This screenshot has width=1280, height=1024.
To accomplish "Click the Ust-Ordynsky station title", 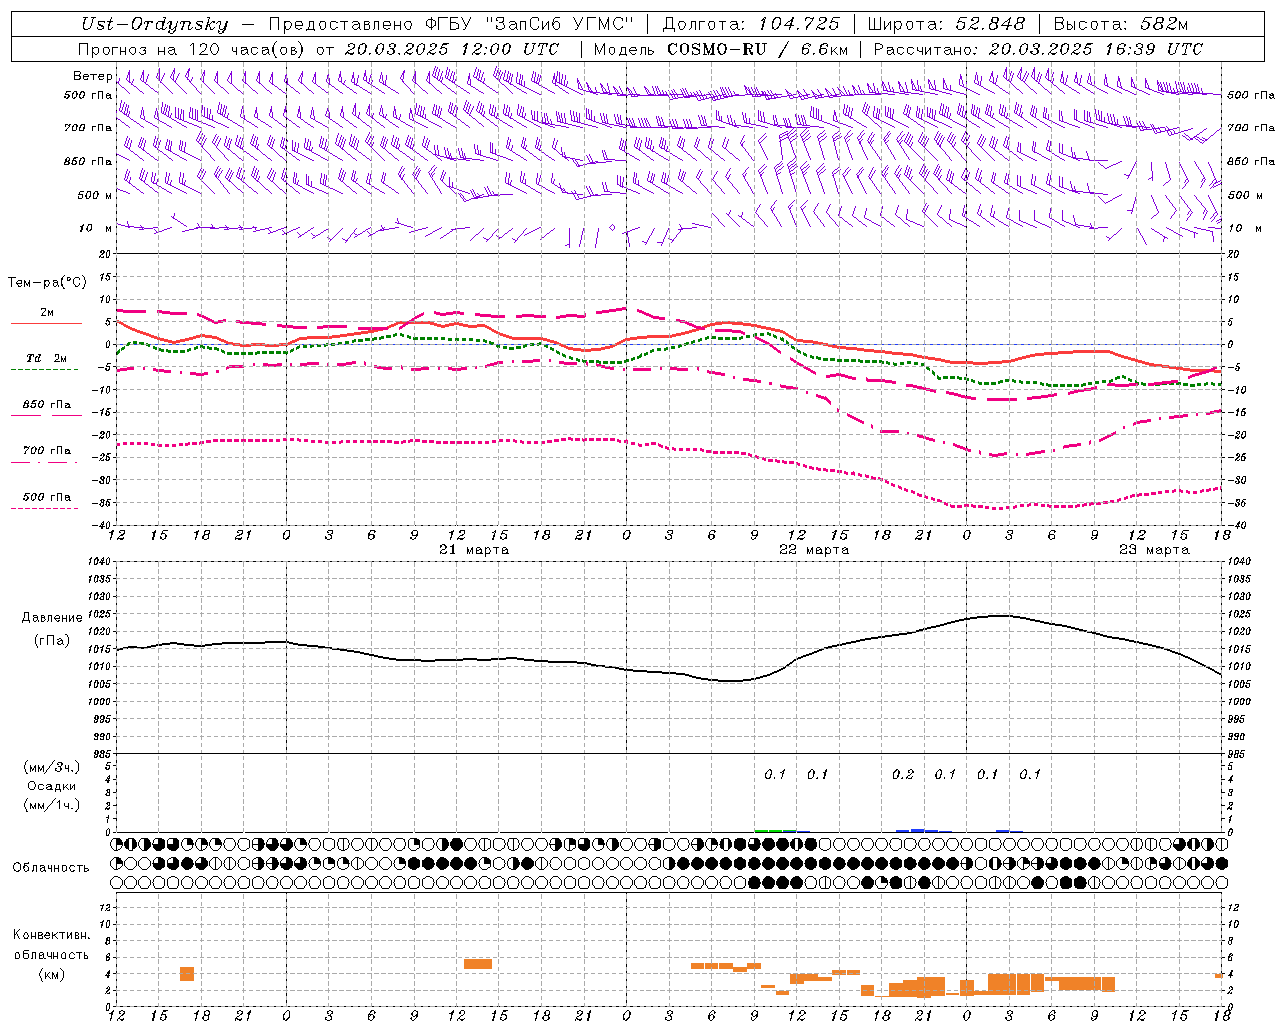I will [x=154, y=25].
